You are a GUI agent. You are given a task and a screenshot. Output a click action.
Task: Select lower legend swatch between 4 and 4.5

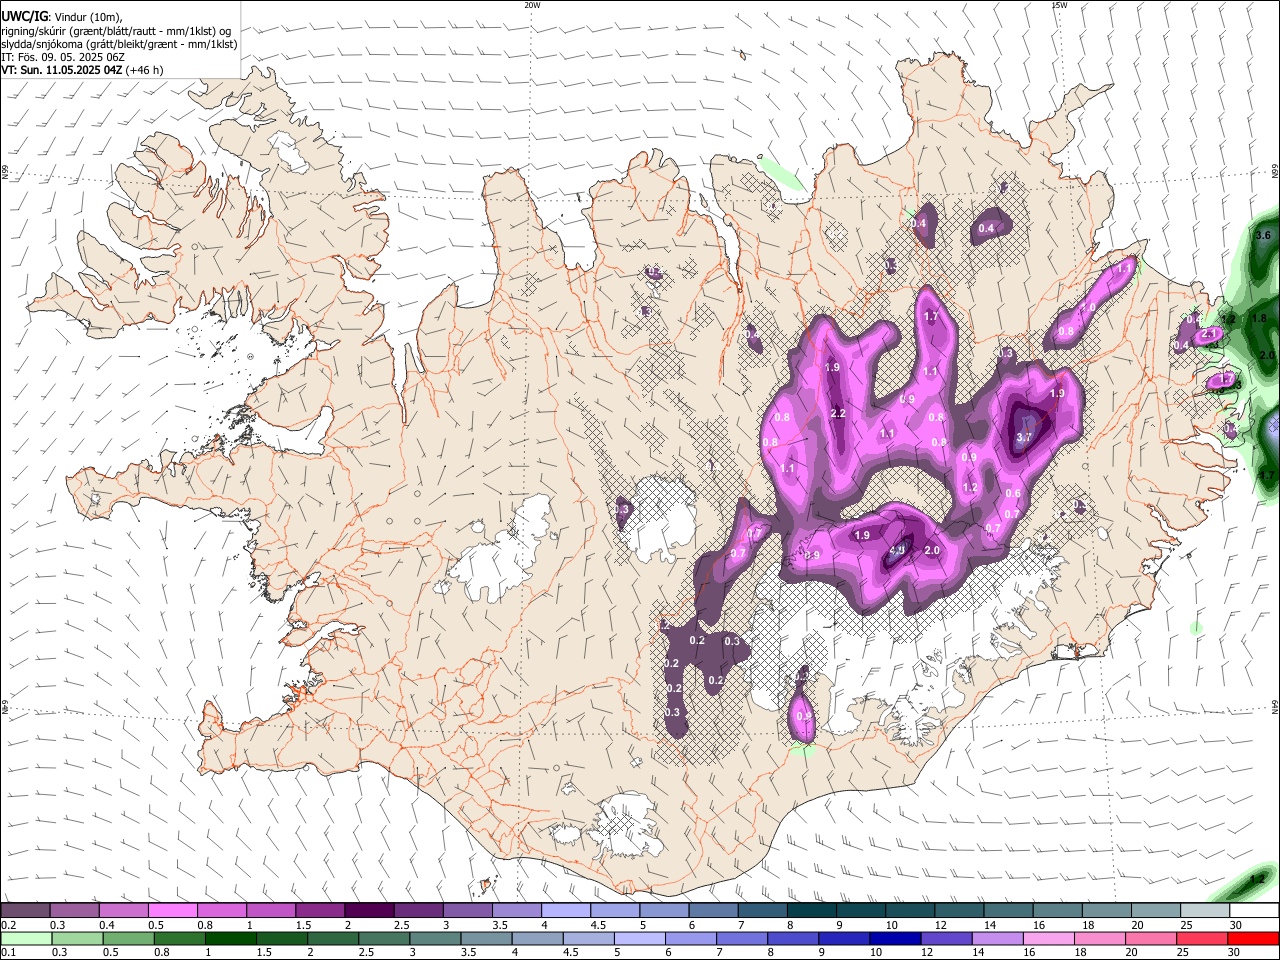(x=537, y=938)
